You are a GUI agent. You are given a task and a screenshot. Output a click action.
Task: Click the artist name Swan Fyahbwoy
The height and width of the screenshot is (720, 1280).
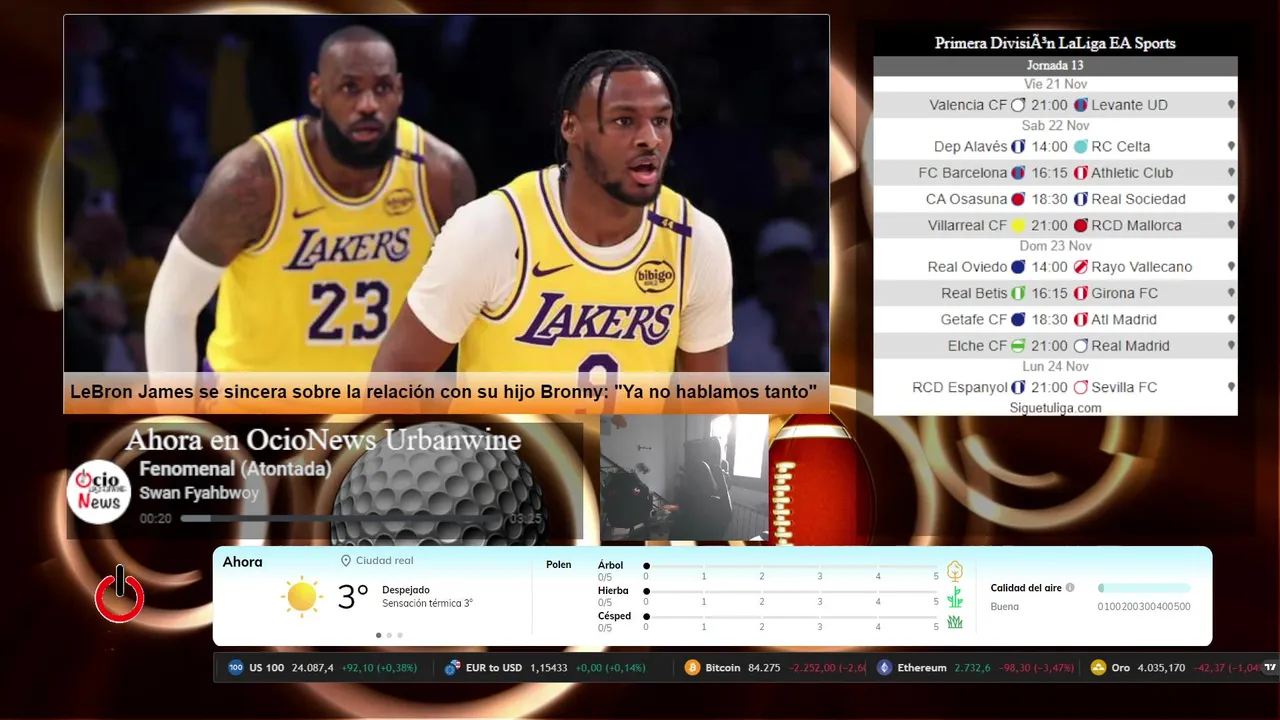point(199,493)
